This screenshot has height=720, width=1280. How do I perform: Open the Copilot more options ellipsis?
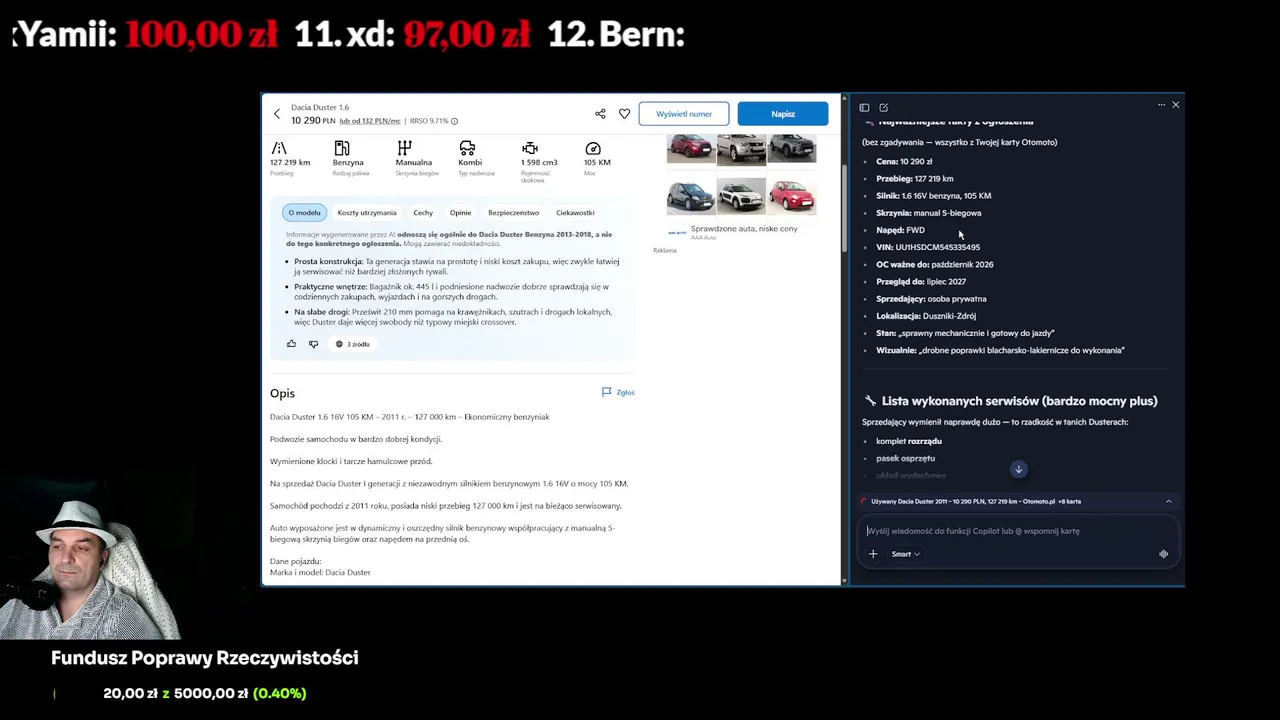[1161, 105]
